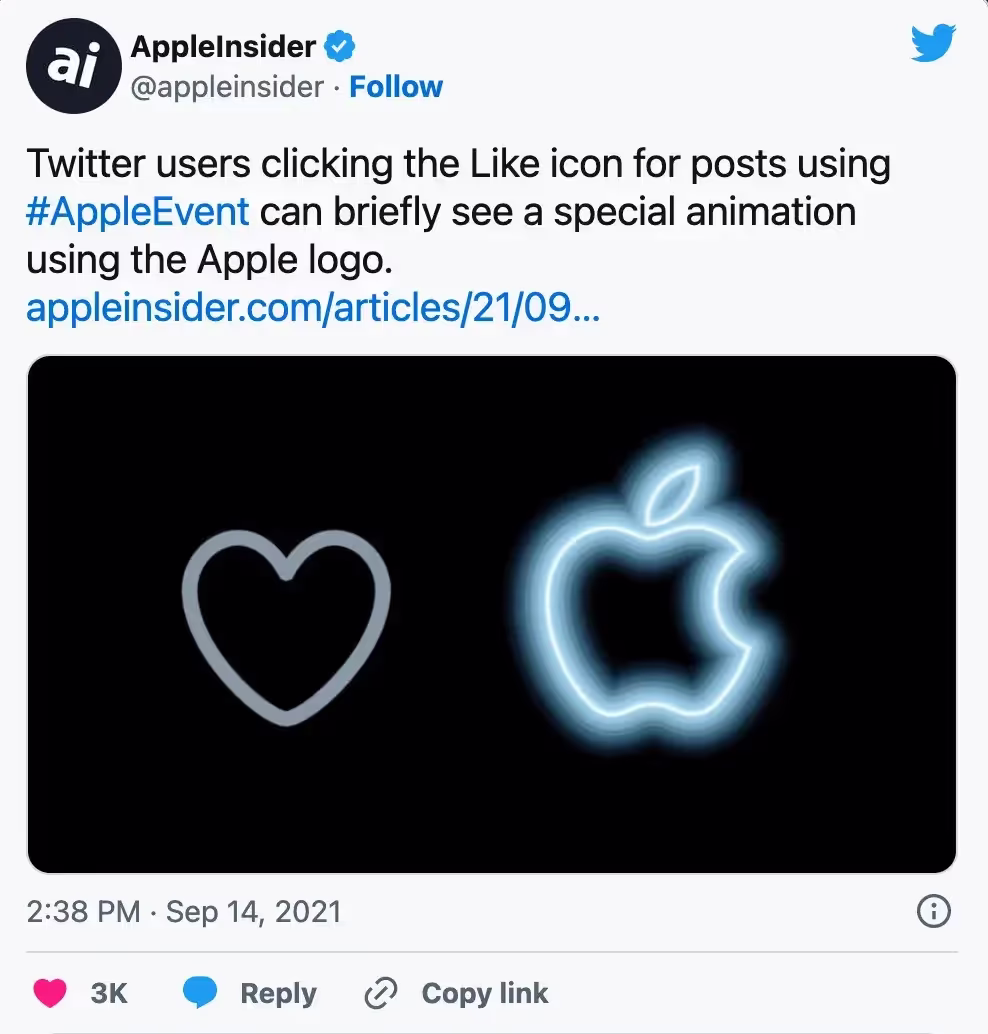Viewport: 988px width, 1034px height.
Task: Open the #AppleEvent hashtag
Action: (x=137, y=212)
